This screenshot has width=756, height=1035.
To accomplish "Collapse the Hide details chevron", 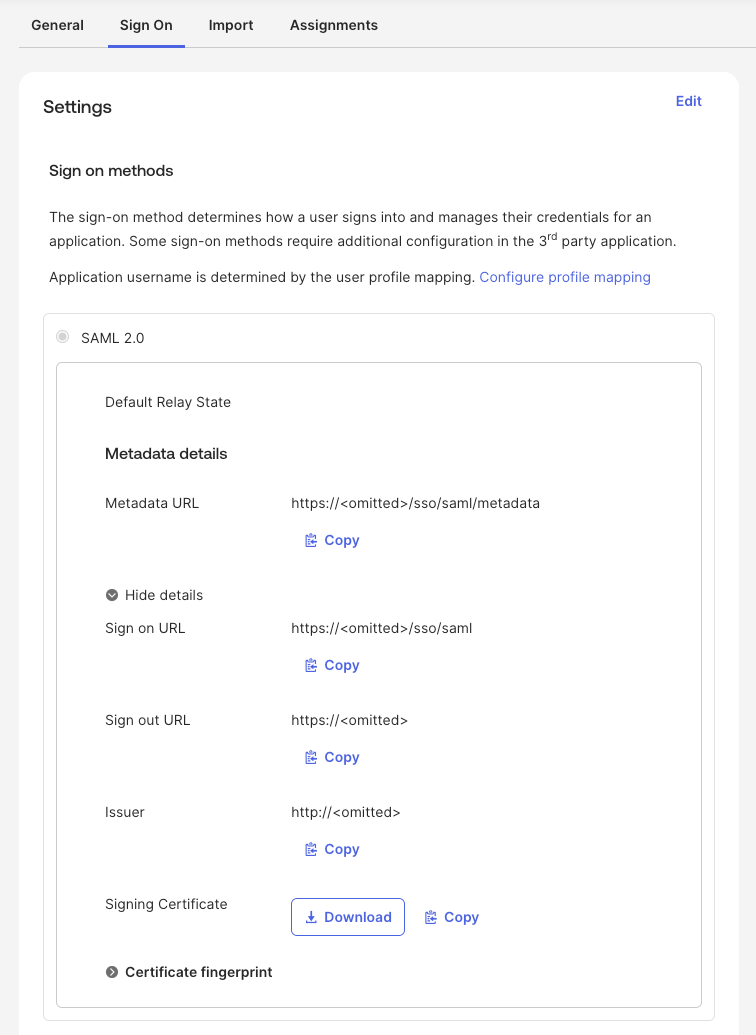I will tap(112, 595).
